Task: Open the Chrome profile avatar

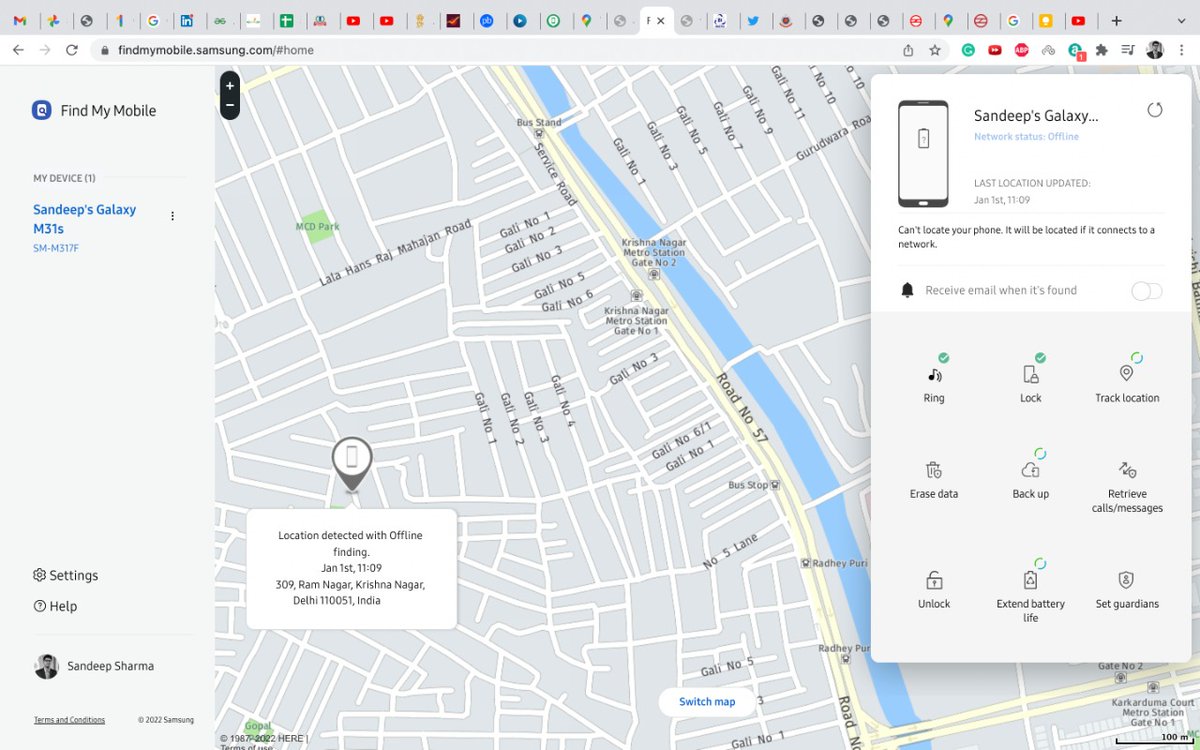Action: pos(1155,50)
